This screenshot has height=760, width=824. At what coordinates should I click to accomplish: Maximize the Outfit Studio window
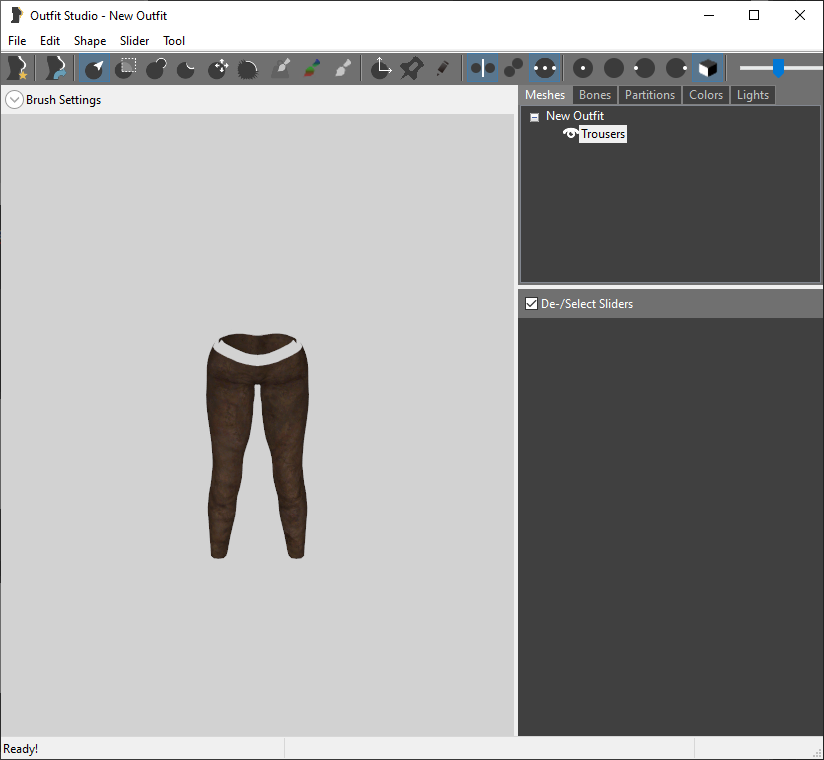coord(754,15)
